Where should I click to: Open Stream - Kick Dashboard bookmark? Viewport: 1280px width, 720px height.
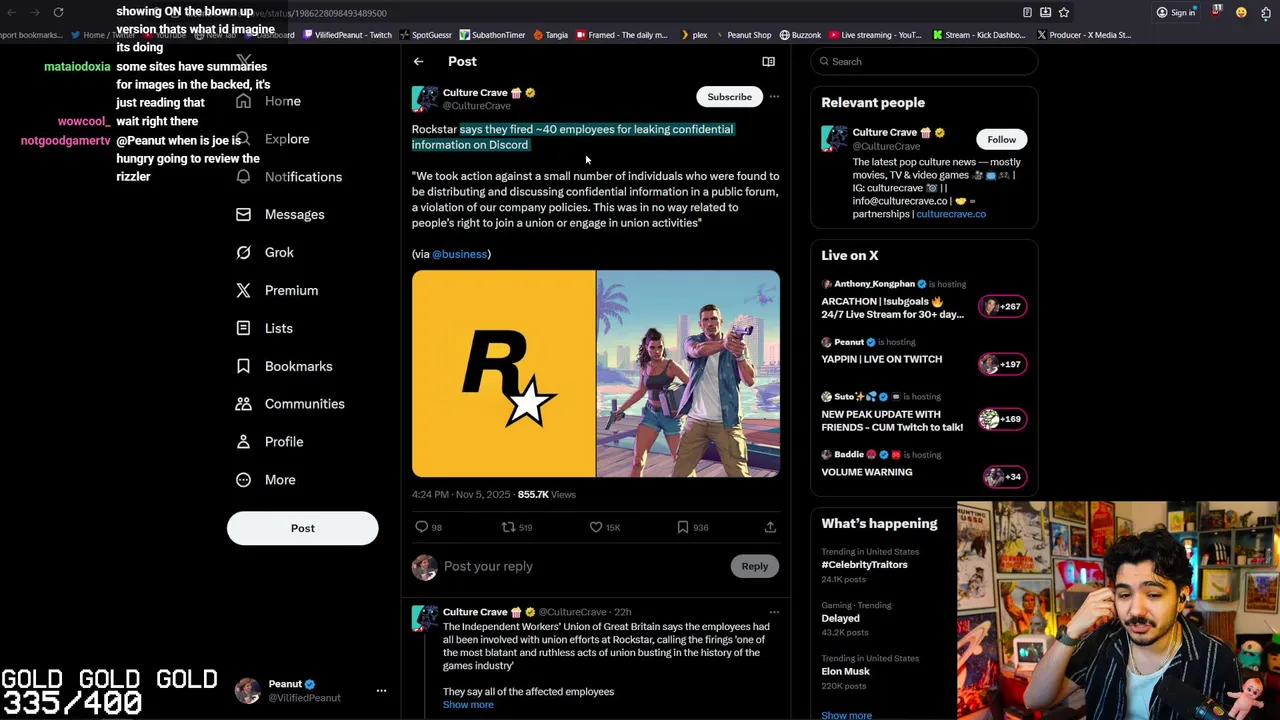pyautogui.click(x=979, y=35)
